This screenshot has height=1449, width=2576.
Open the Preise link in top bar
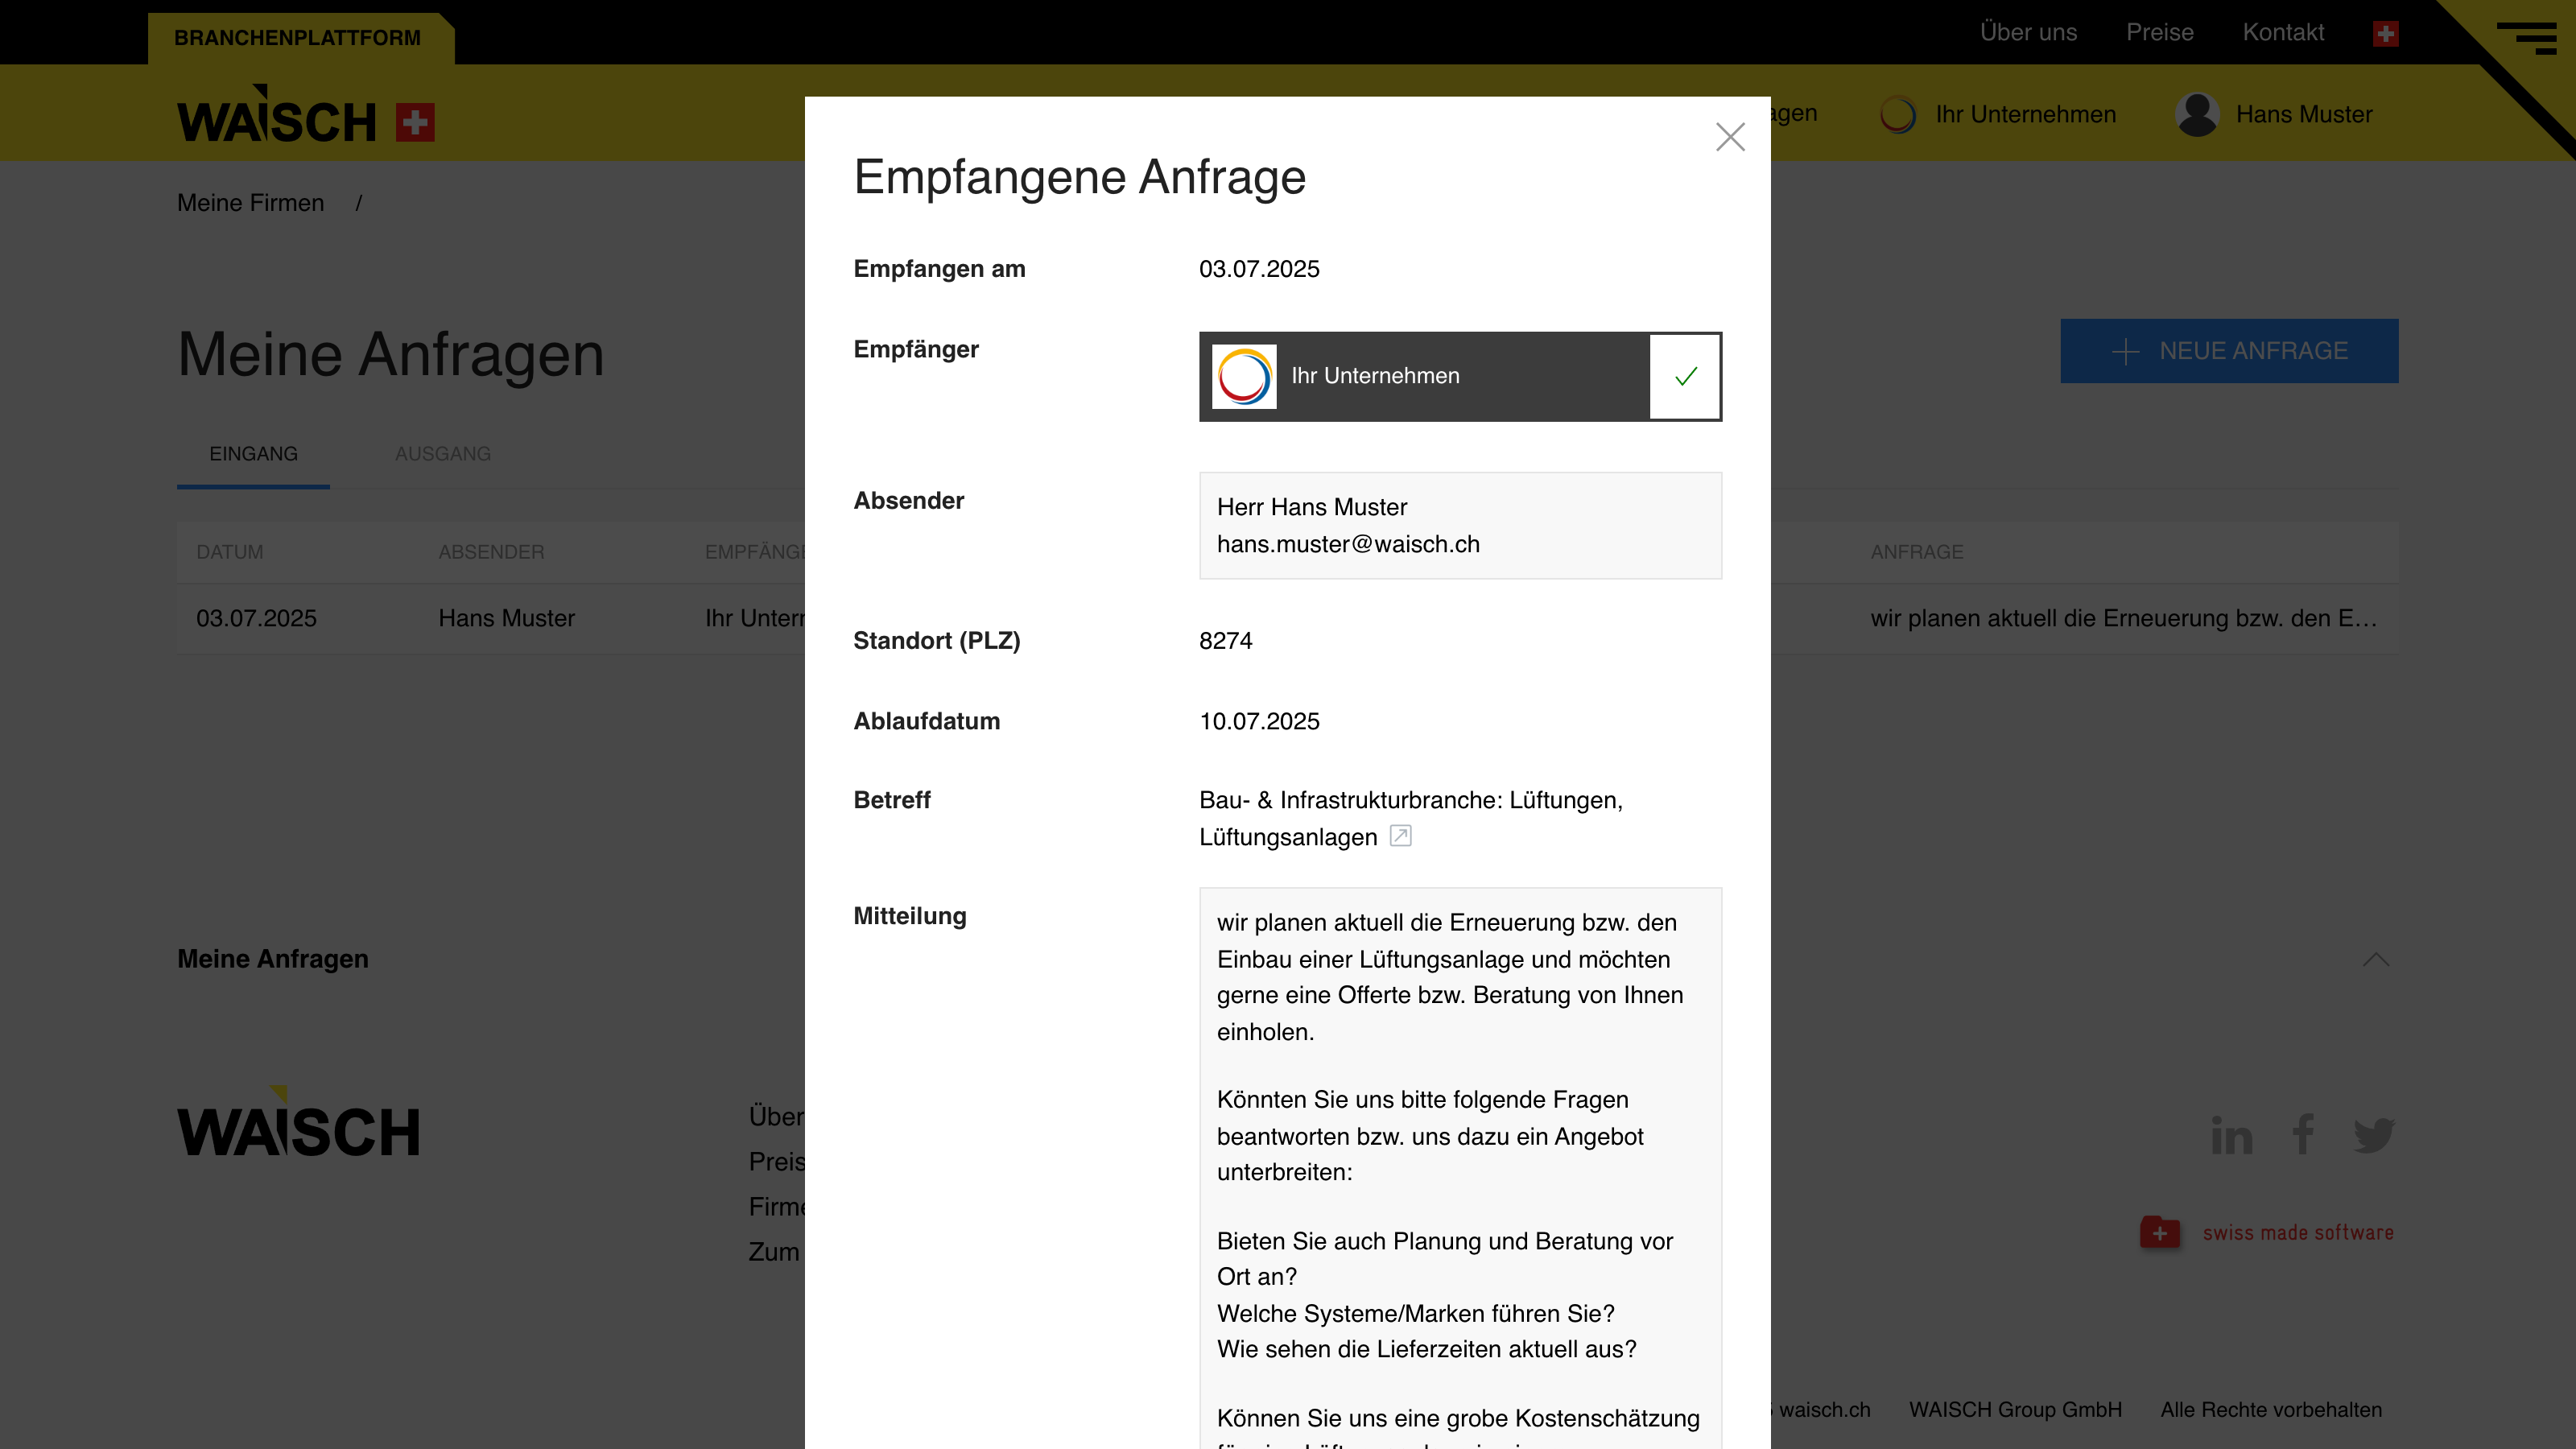tap(2160, 32)
